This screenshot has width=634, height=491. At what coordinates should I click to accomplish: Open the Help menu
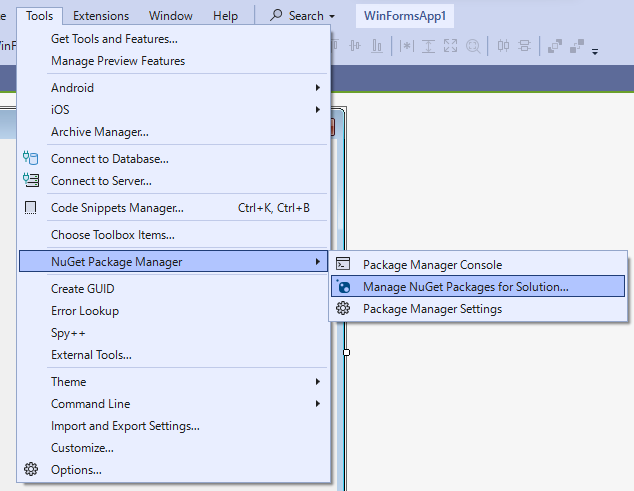tap(225, 16)
